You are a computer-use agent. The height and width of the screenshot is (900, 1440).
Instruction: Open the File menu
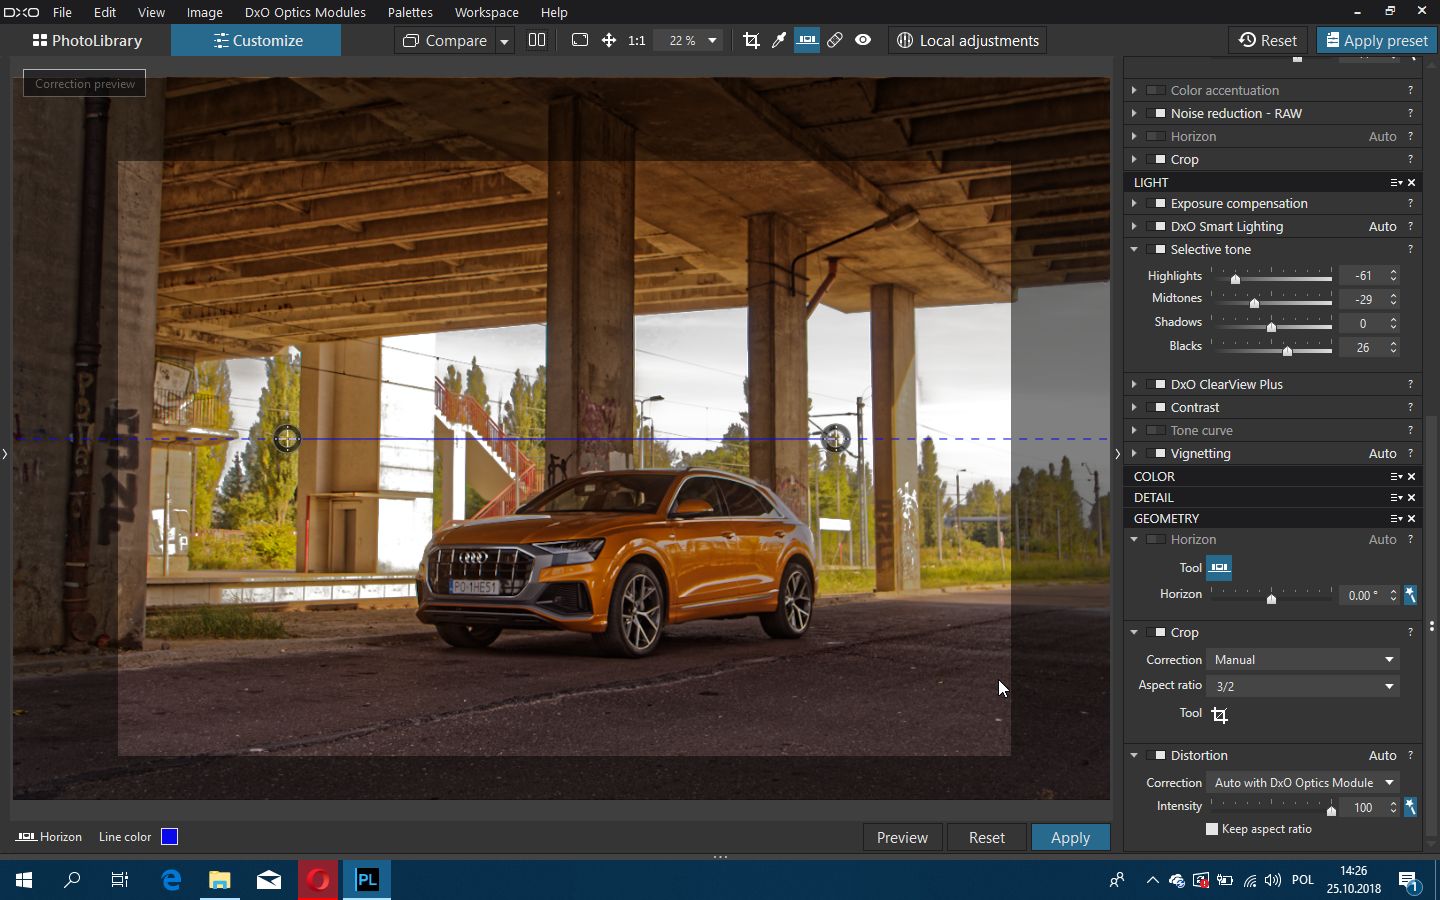(x=62, y=12)
